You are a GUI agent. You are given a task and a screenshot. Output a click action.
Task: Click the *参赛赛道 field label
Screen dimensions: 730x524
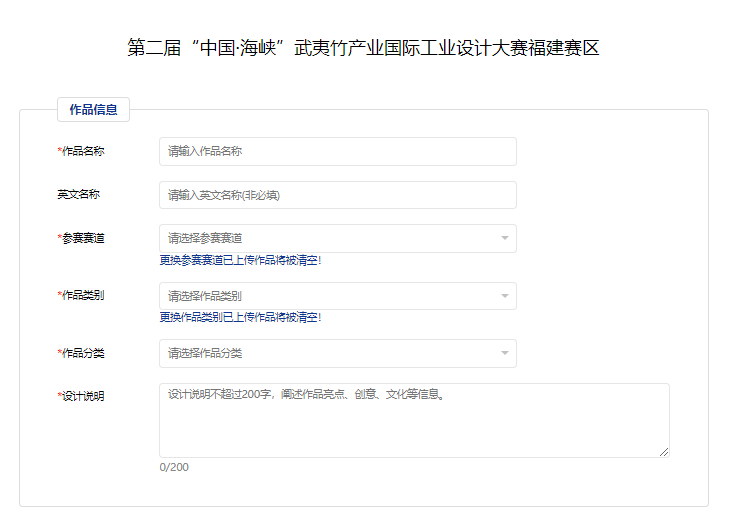coord(81,238)
